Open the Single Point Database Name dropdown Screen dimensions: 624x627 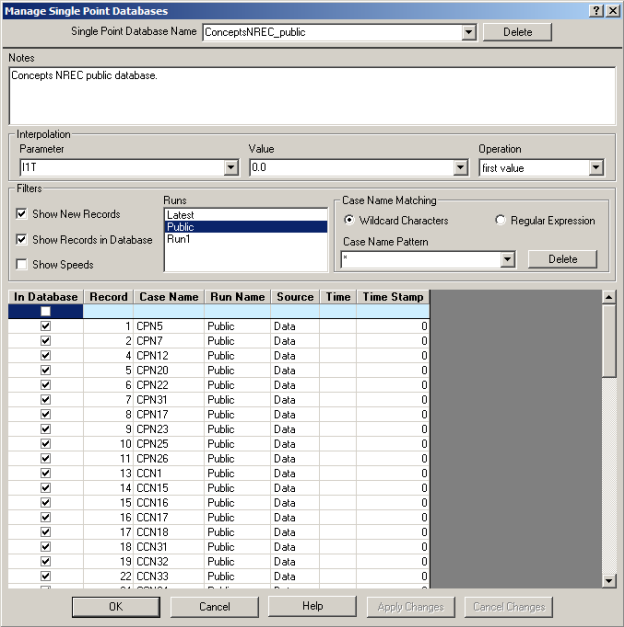pyautogui.click(x=468, y=32)
